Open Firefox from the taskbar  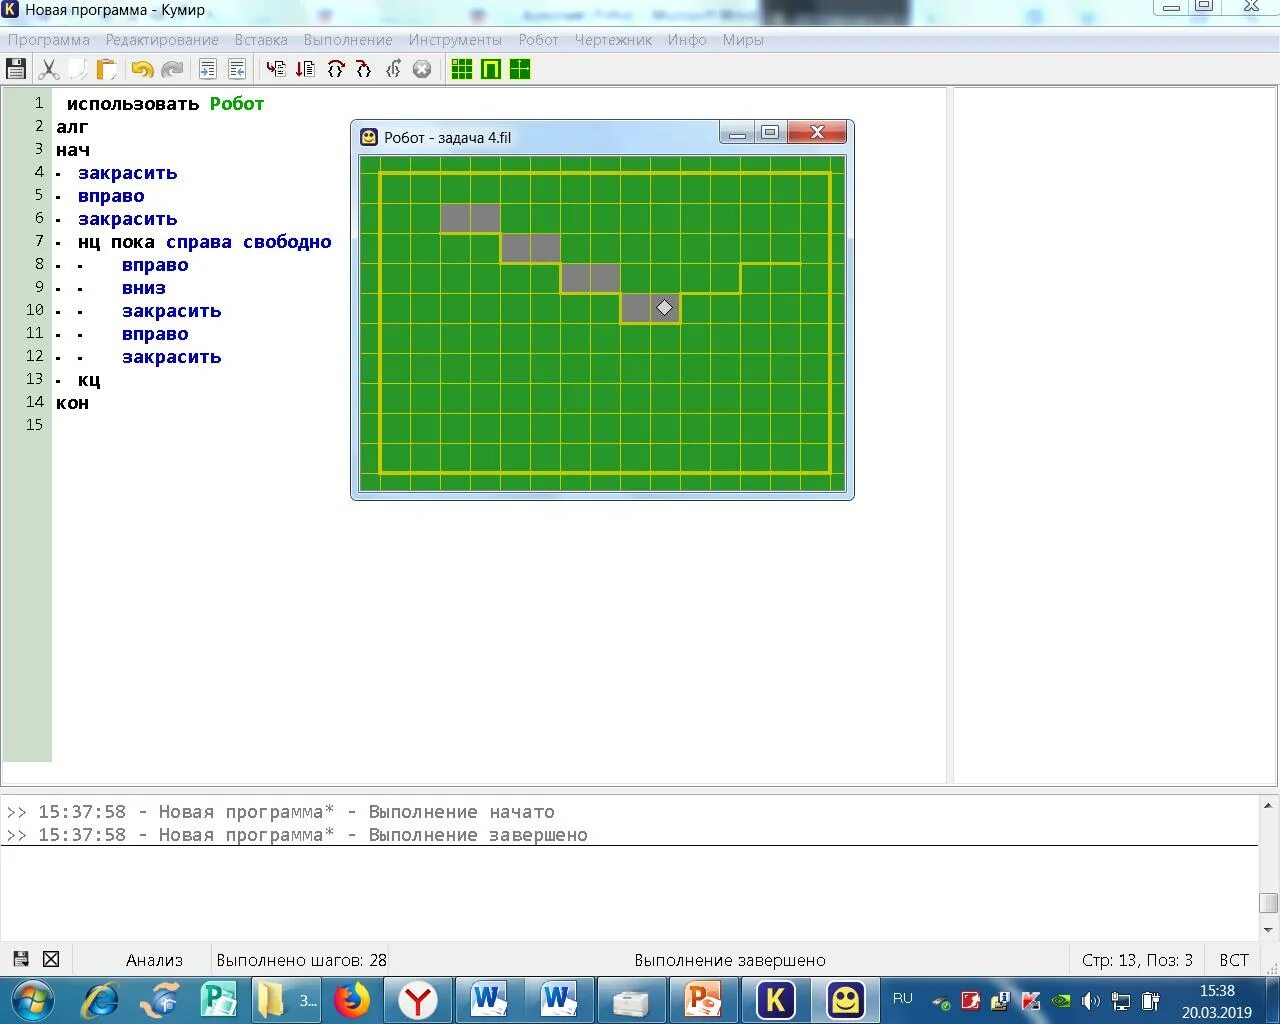(x=351, y=1000)
